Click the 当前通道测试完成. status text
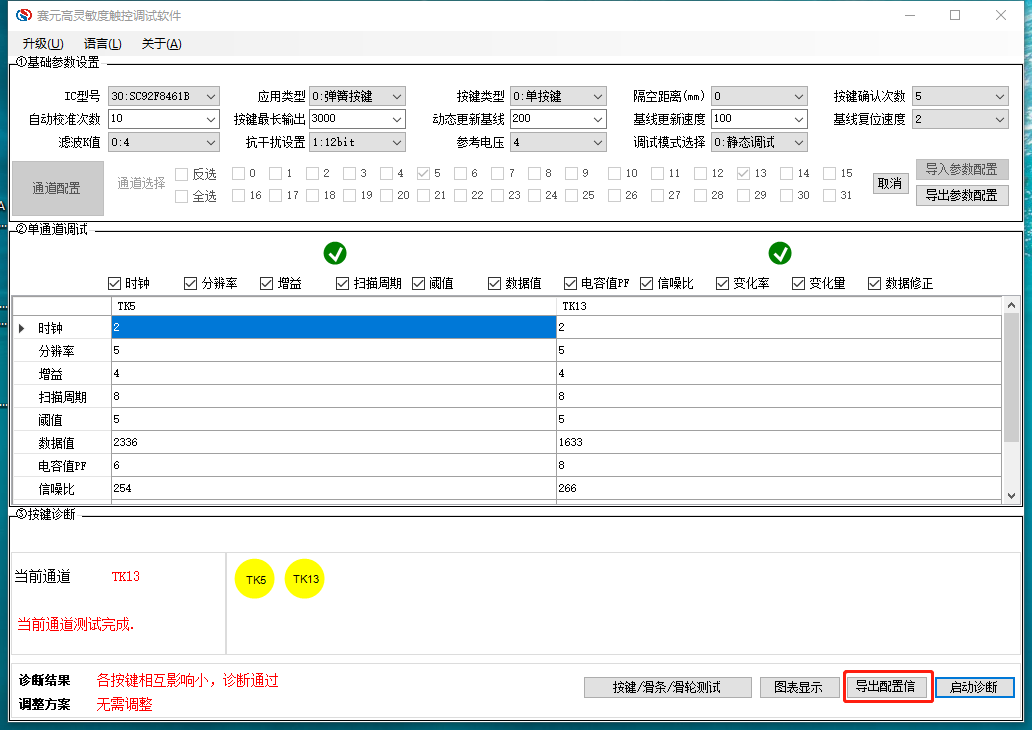The height and width of the screenshot is (730, 1032). click(75, 625)
